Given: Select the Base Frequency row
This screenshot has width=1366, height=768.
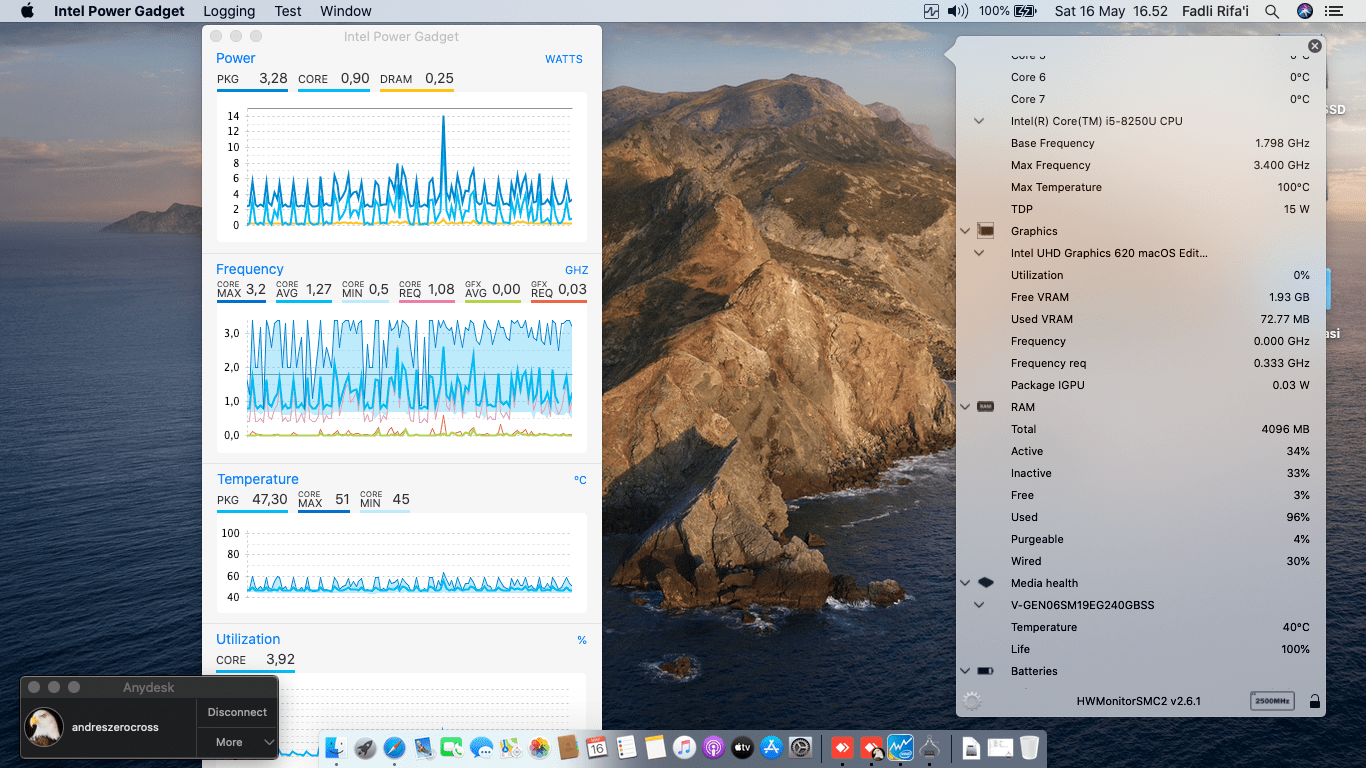Looking at the screenshot, I should click(x=1141, y=143).
